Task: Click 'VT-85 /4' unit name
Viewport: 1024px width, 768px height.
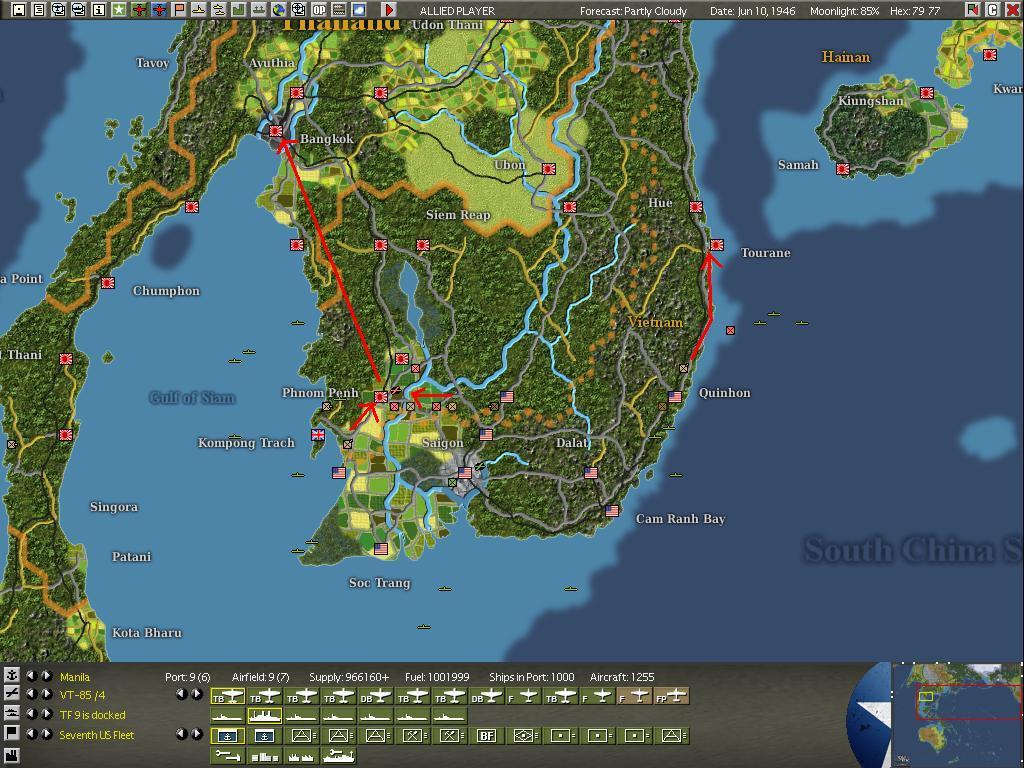Action: click(82, 696)
